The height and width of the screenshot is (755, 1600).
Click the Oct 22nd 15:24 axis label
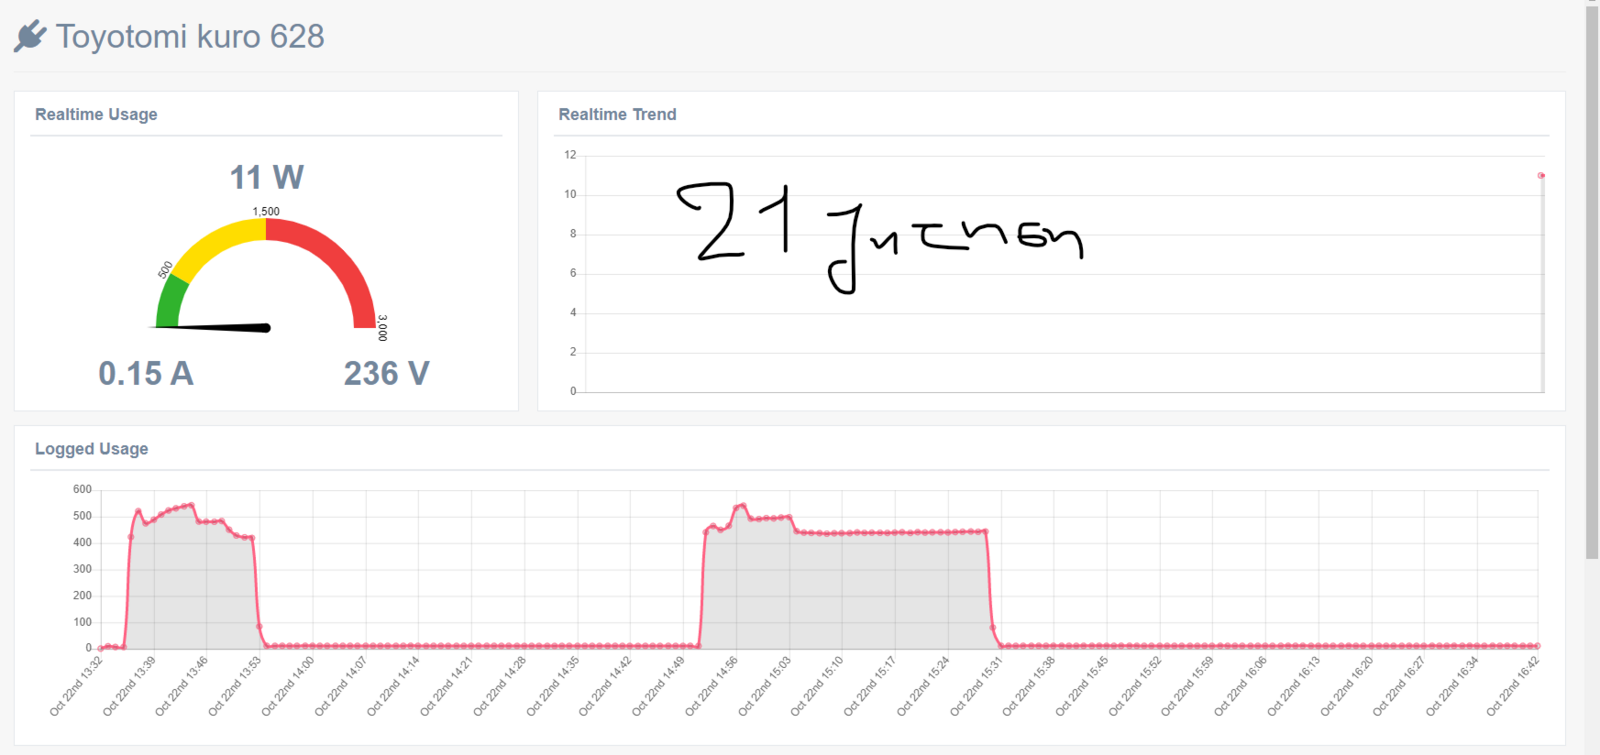[x=923, y=686]
